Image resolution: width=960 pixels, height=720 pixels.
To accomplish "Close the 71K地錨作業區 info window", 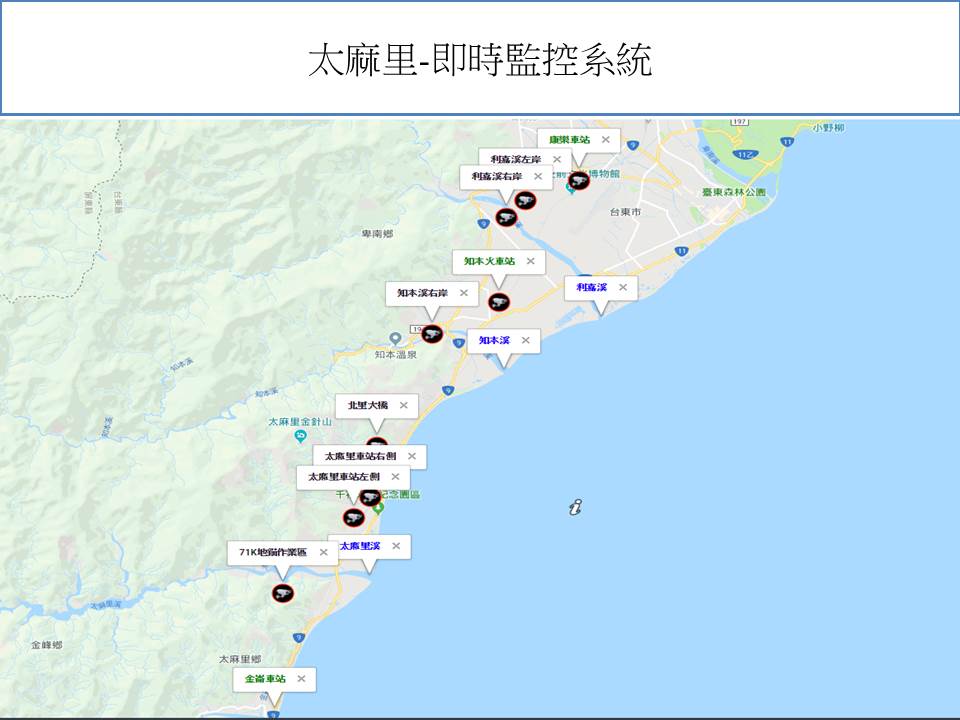I will pyautogui.click(x=323, y=552).
